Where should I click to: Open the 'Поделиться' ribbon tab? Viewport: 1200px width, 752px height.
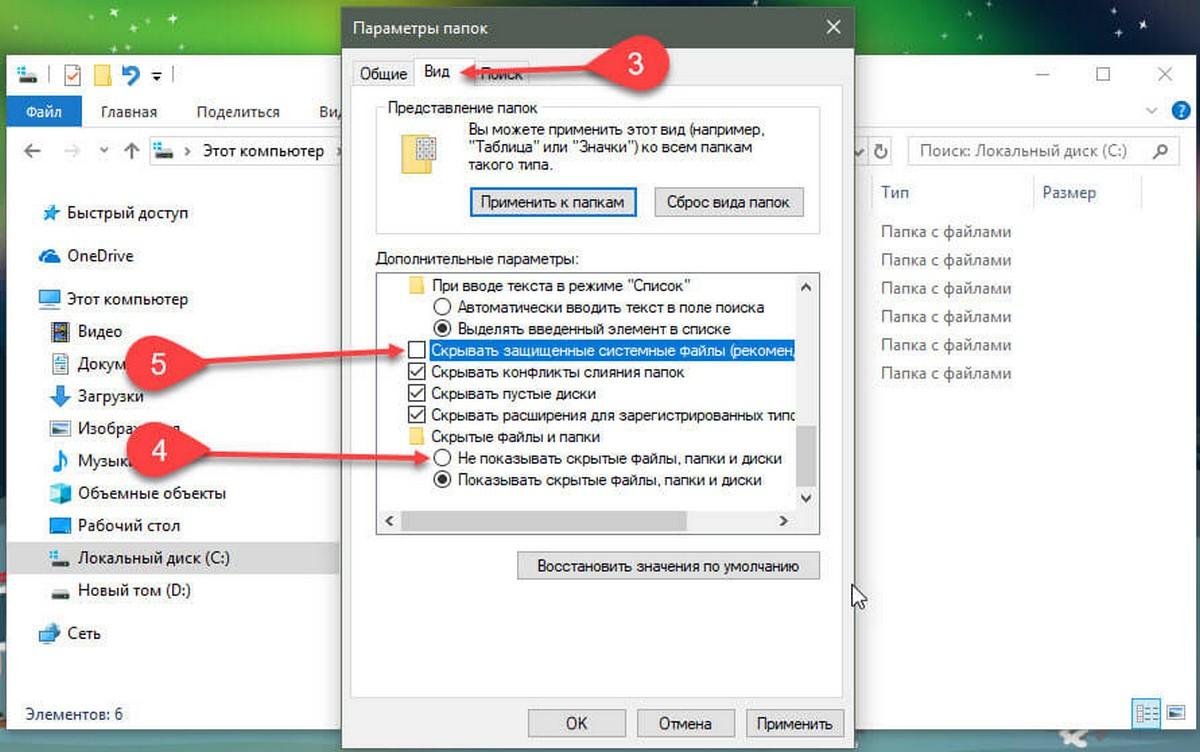[x=238, y=112]
